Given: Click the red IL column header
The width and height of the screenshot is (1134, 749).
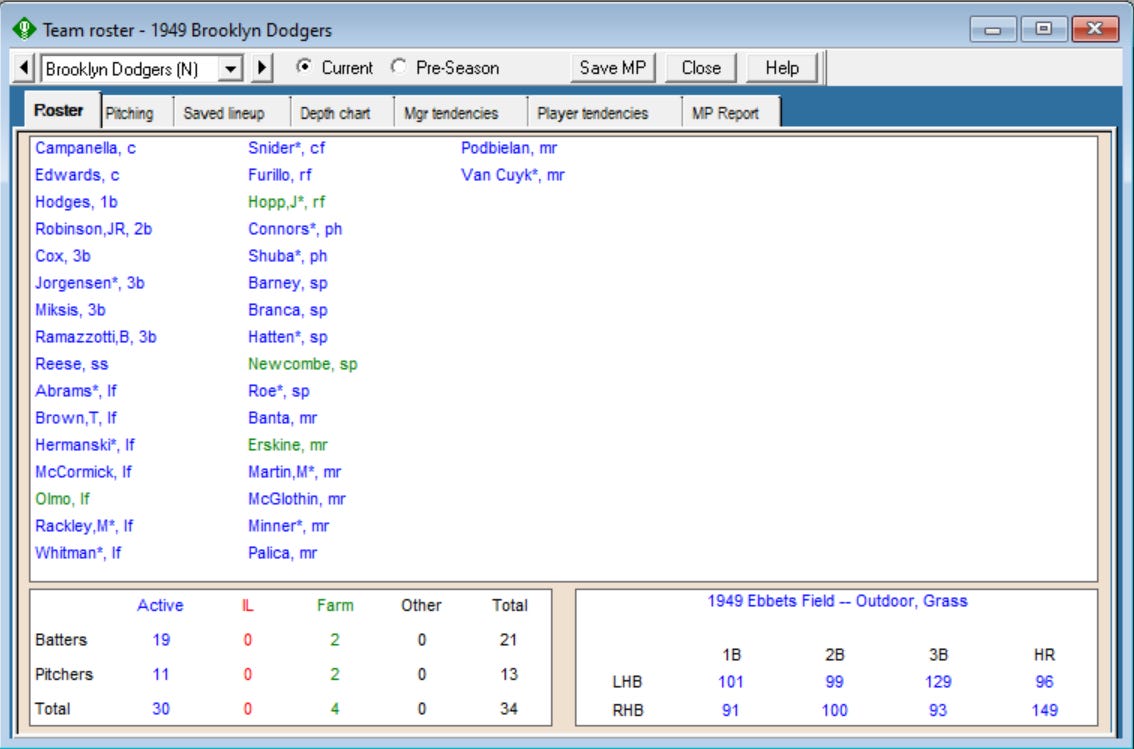Looking at the screenshot, I should [x=247, y=606].
